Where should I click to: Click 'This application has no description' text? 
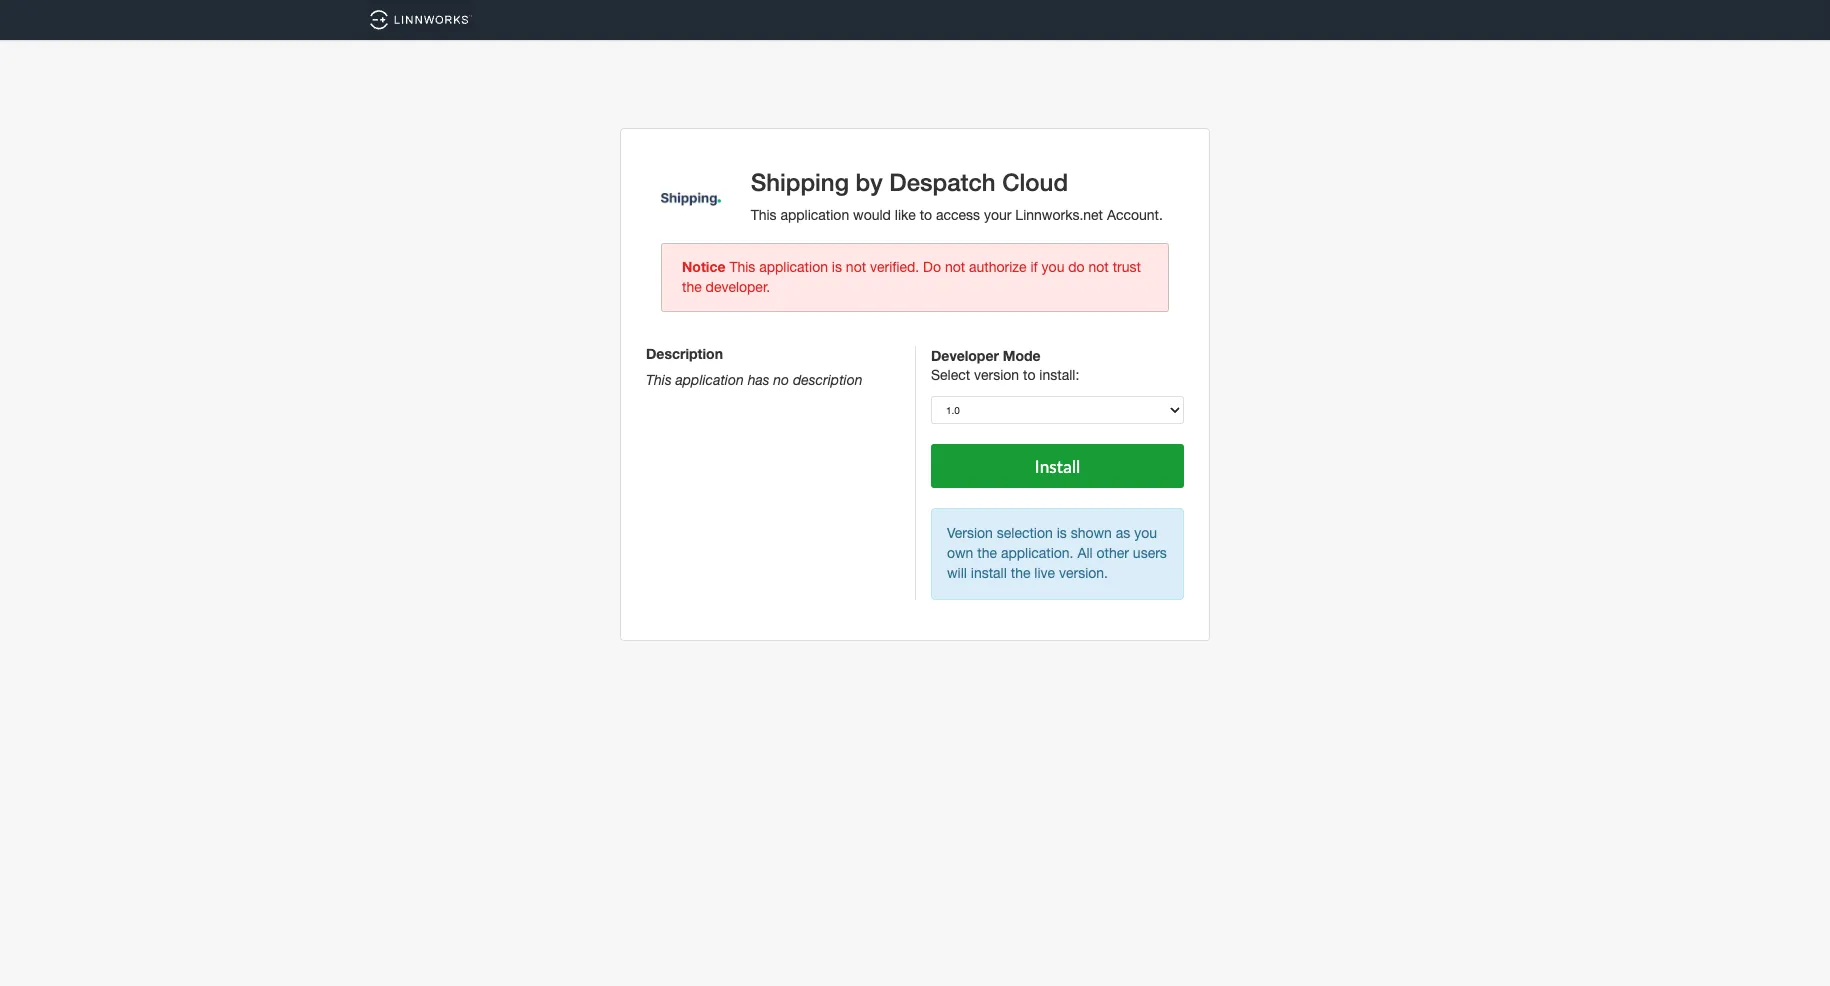[x=754, y=380]
